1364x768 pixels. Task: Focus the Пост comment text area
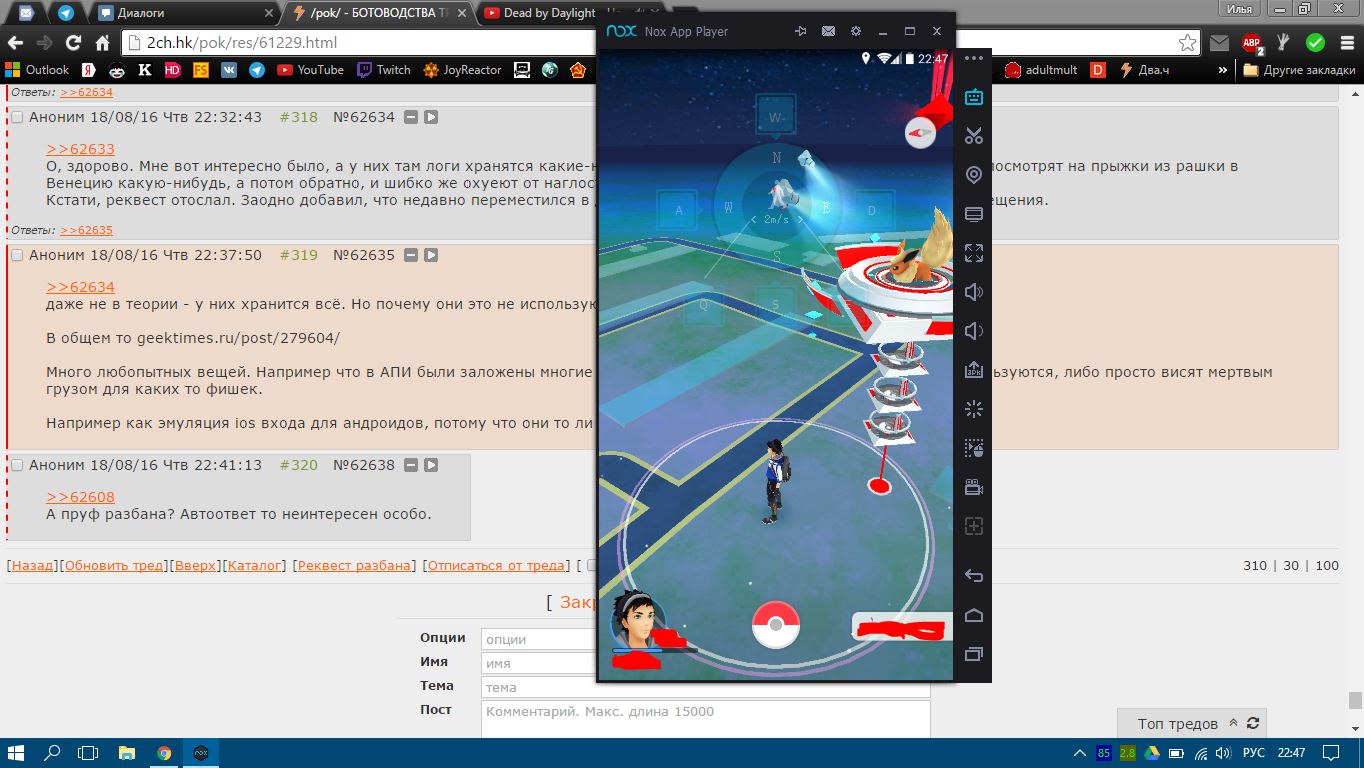click(706, 719)
